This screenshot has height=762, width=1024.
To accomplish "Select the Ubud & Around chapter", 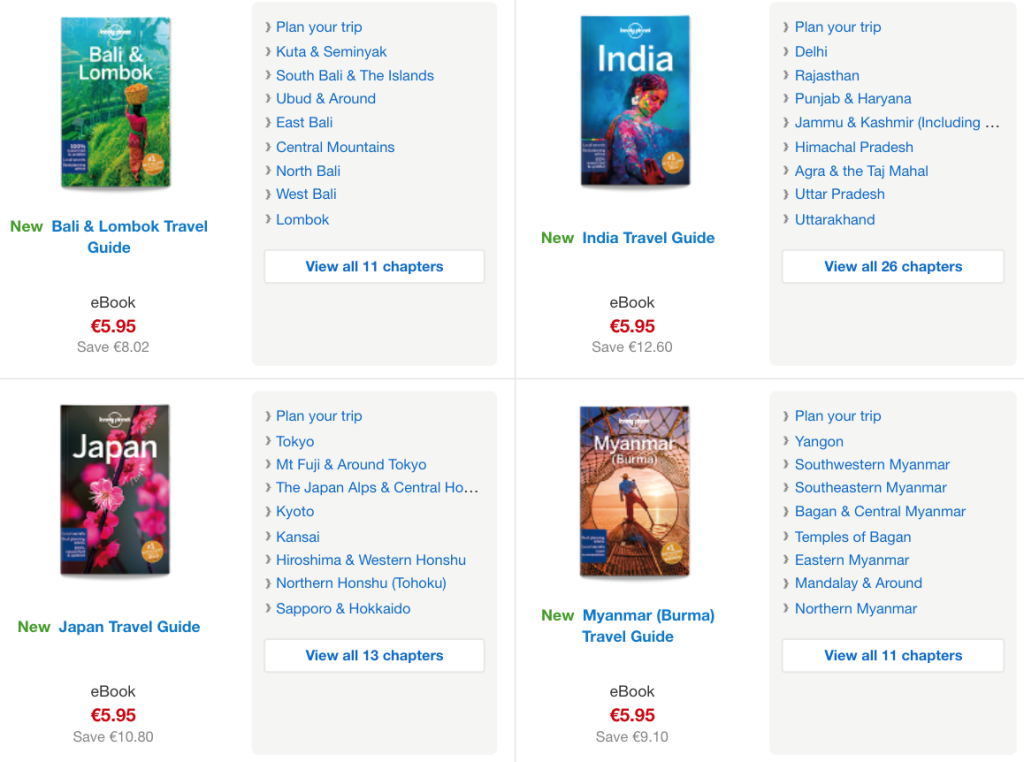I will pyautogui.click(x=326, y=99).
